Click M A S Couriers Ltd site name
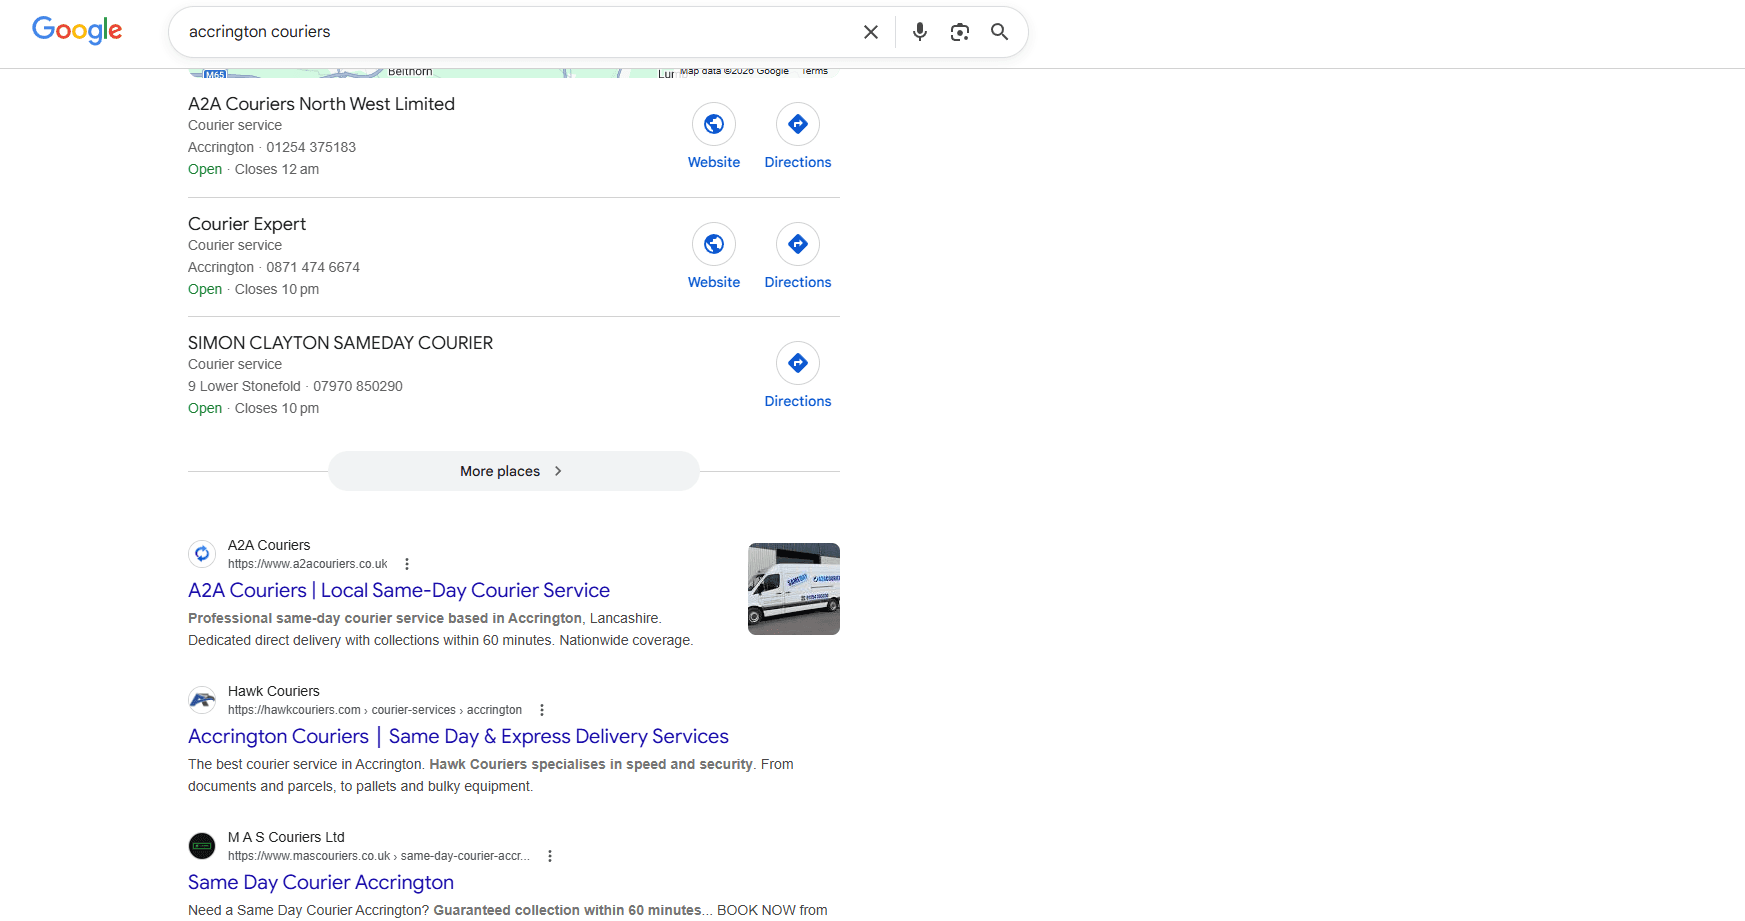The image size is (1745, 921). coord(286,837)
